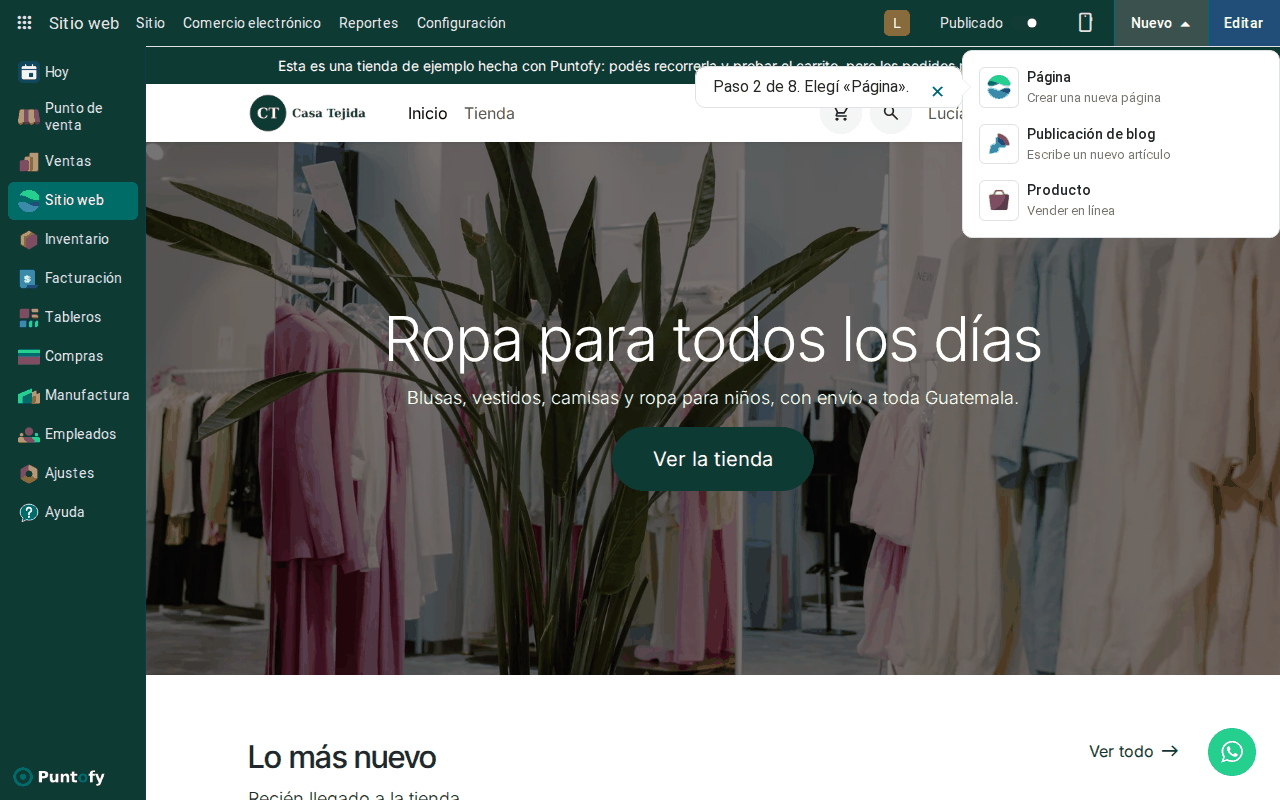Open the shopping cart icon
This screenshot has height=800, width=1280.
click(x=841, y=113)
